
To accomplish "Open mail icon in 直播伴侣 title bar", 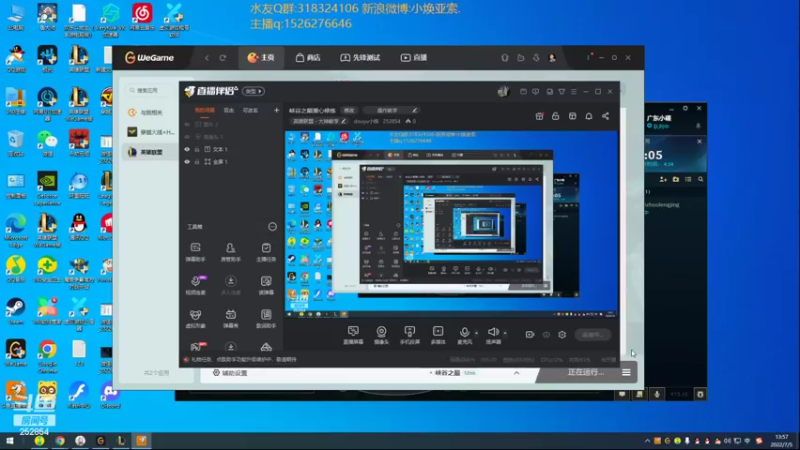I will click(523, 92).
